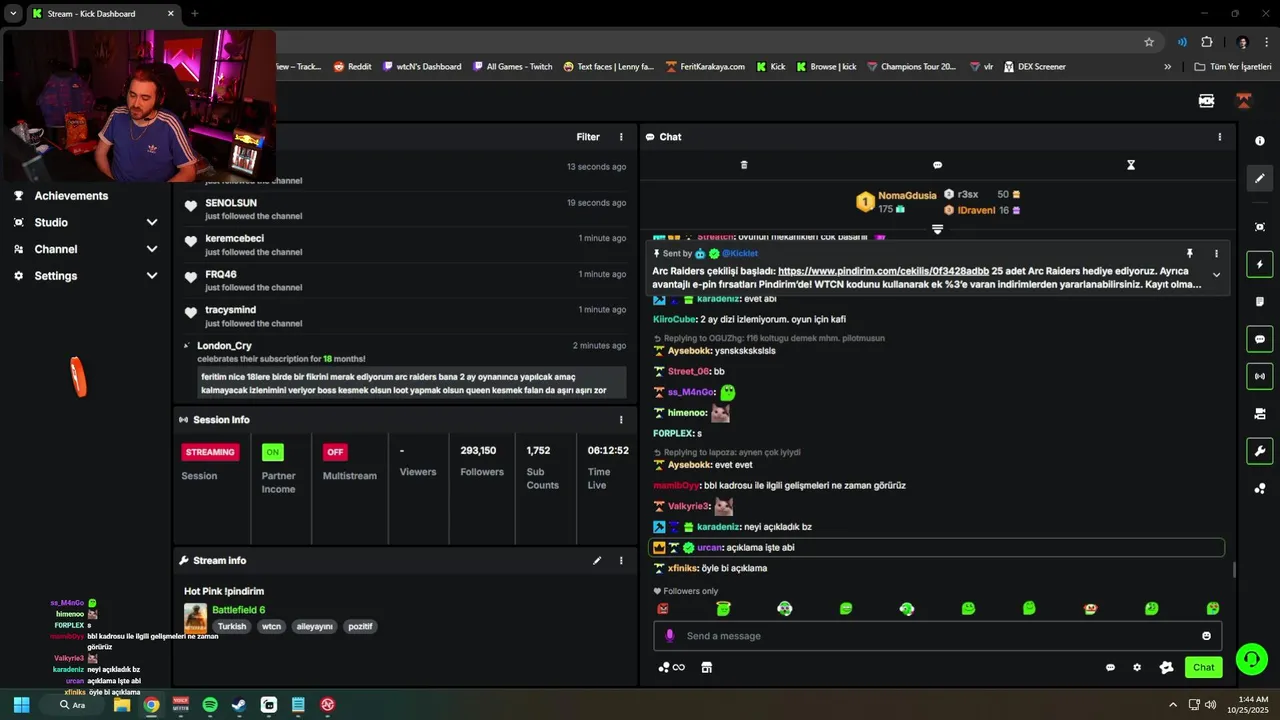This screenshot has width=1280, height=720.
Task: Click the aileyayını tag
Action: (314, 627)
